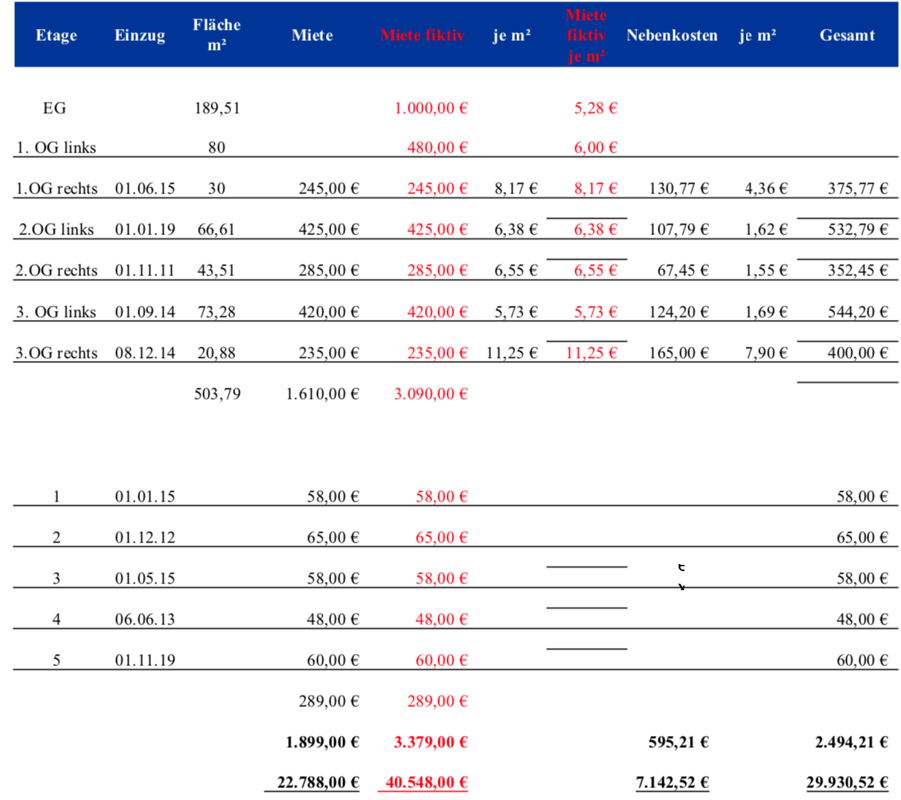Click the Fläche m² header cell
901x800 pixels.
pyautogui.click(x=217, y=35)
